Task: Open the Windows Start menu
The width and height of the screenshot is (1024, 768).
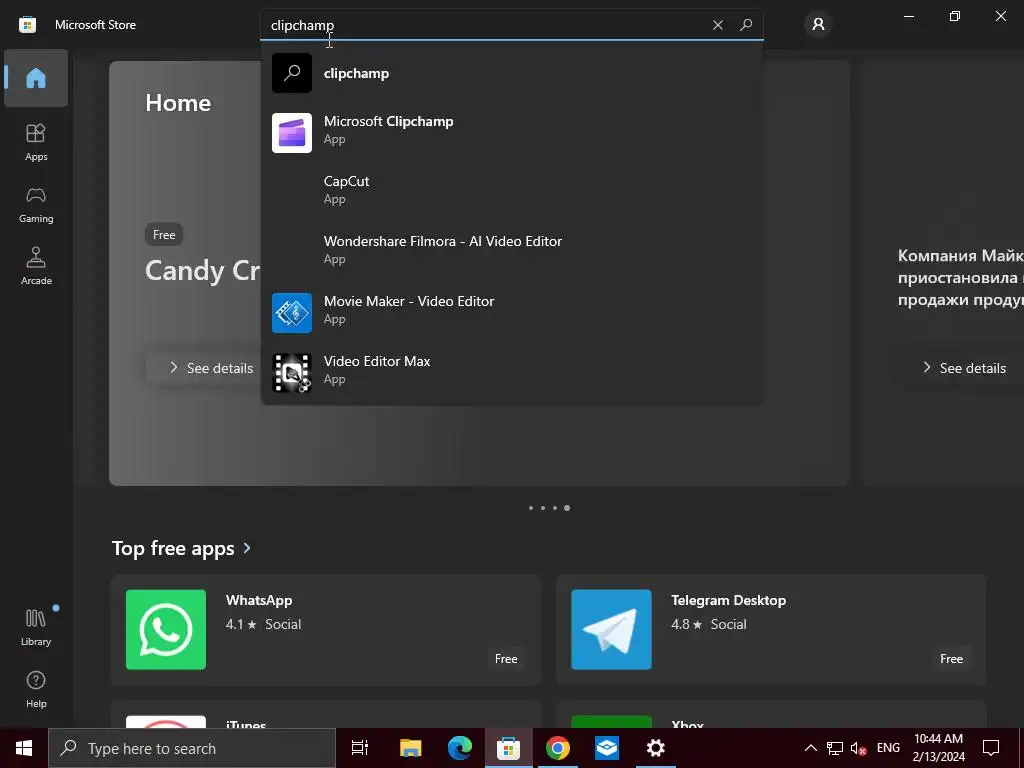Action: tap(24, 748)
